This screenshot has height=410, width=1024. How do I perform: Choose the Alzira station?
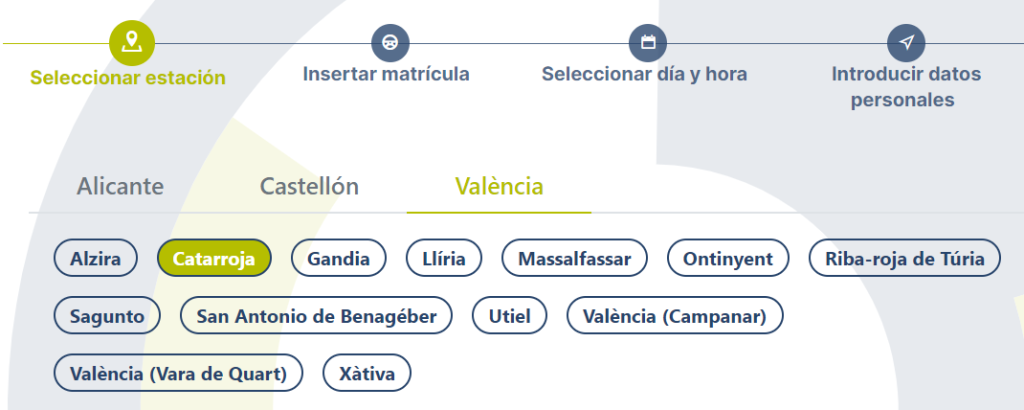click(96, 259)
